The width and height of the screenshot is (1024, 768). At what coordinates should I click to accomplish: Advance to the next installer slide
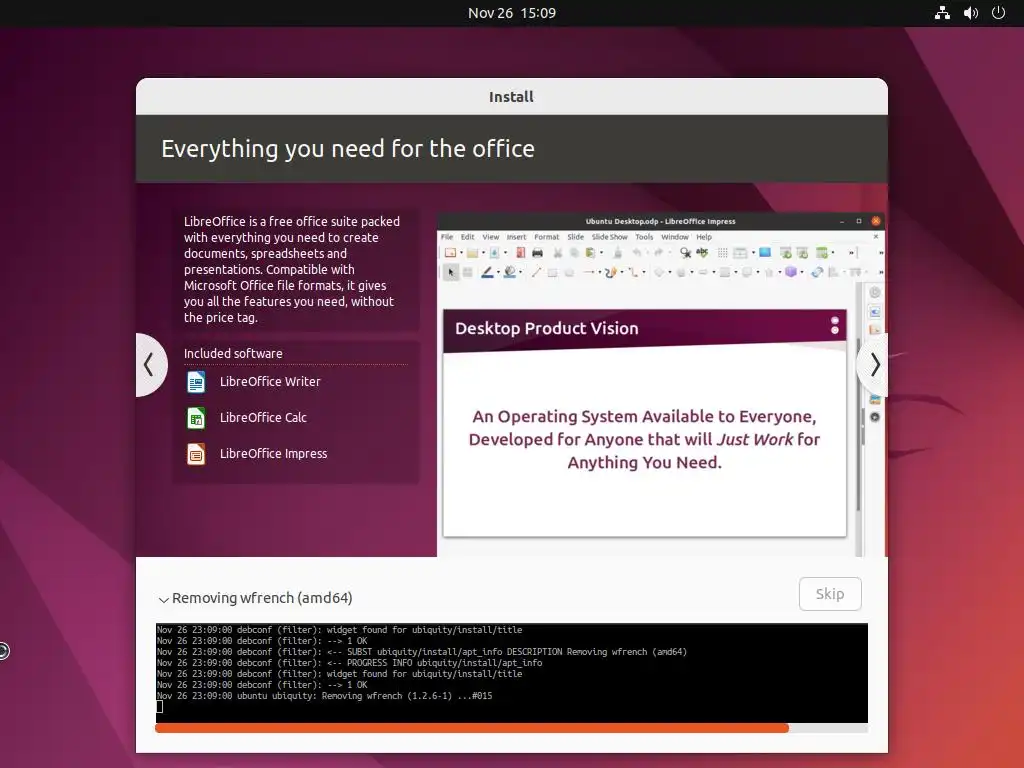click(x=874, y=364)
